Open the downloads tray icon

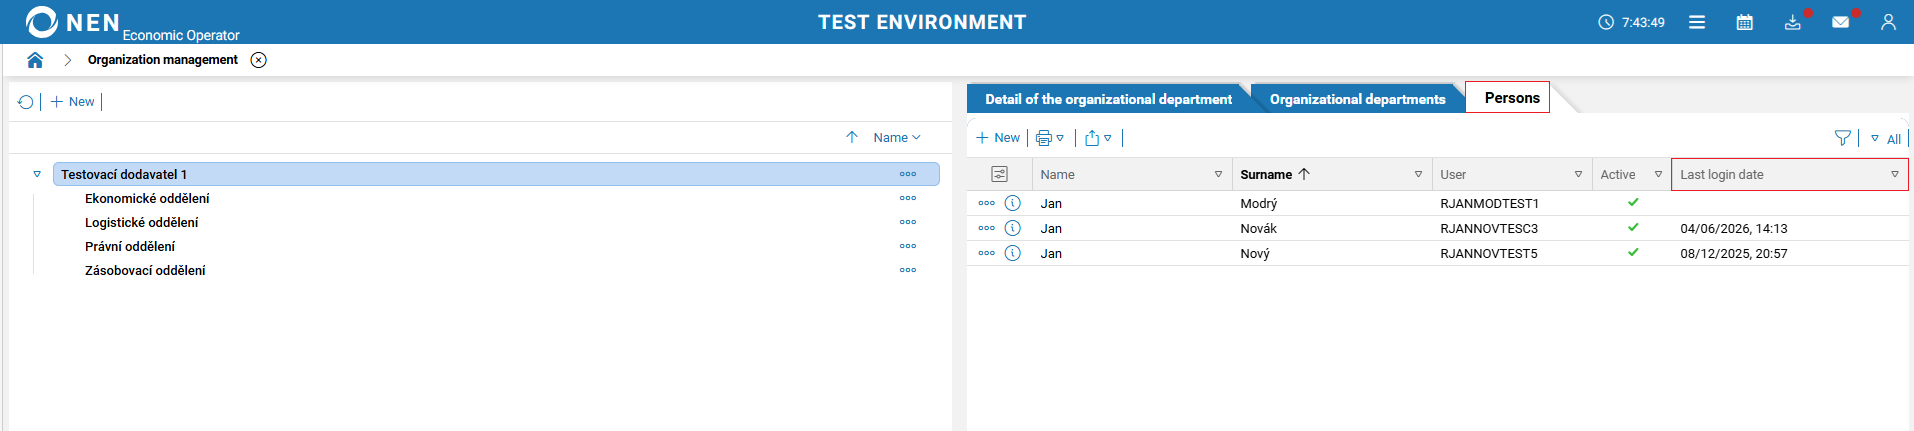coord(1793,22)
